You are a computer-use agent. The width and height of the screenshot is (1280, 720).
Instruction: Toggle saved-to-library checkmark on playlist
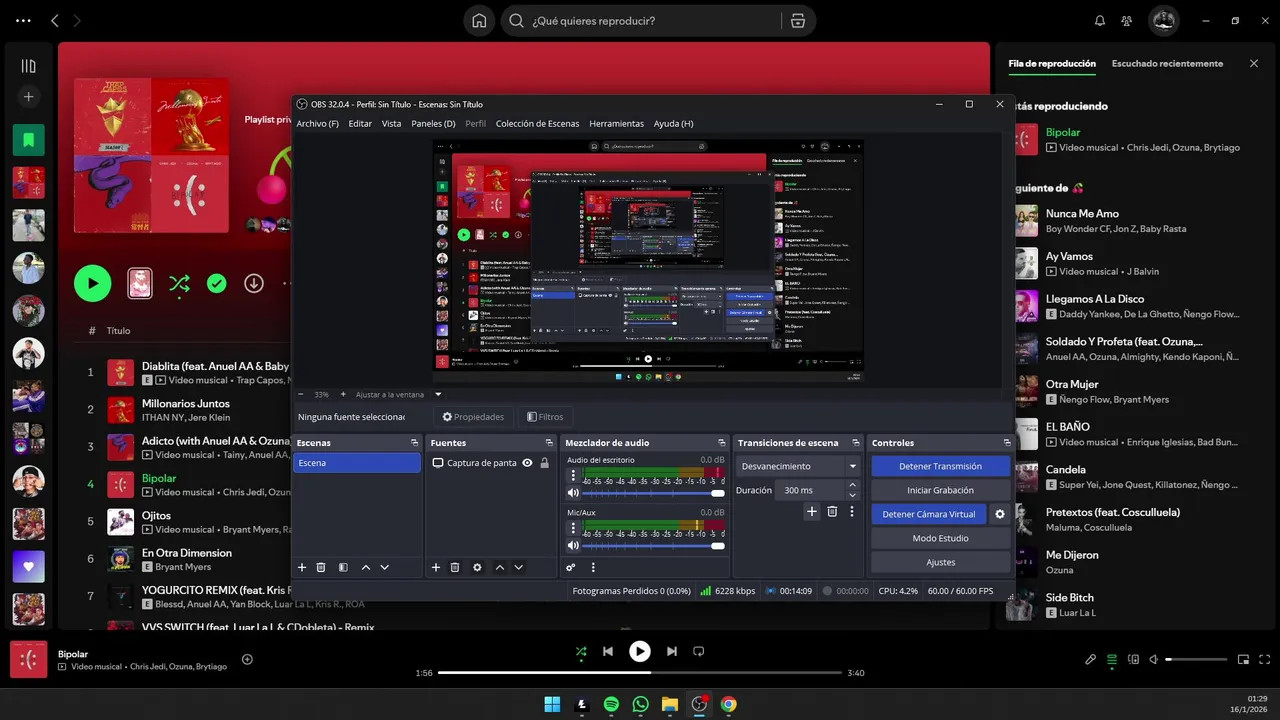(x=217, y=284)
